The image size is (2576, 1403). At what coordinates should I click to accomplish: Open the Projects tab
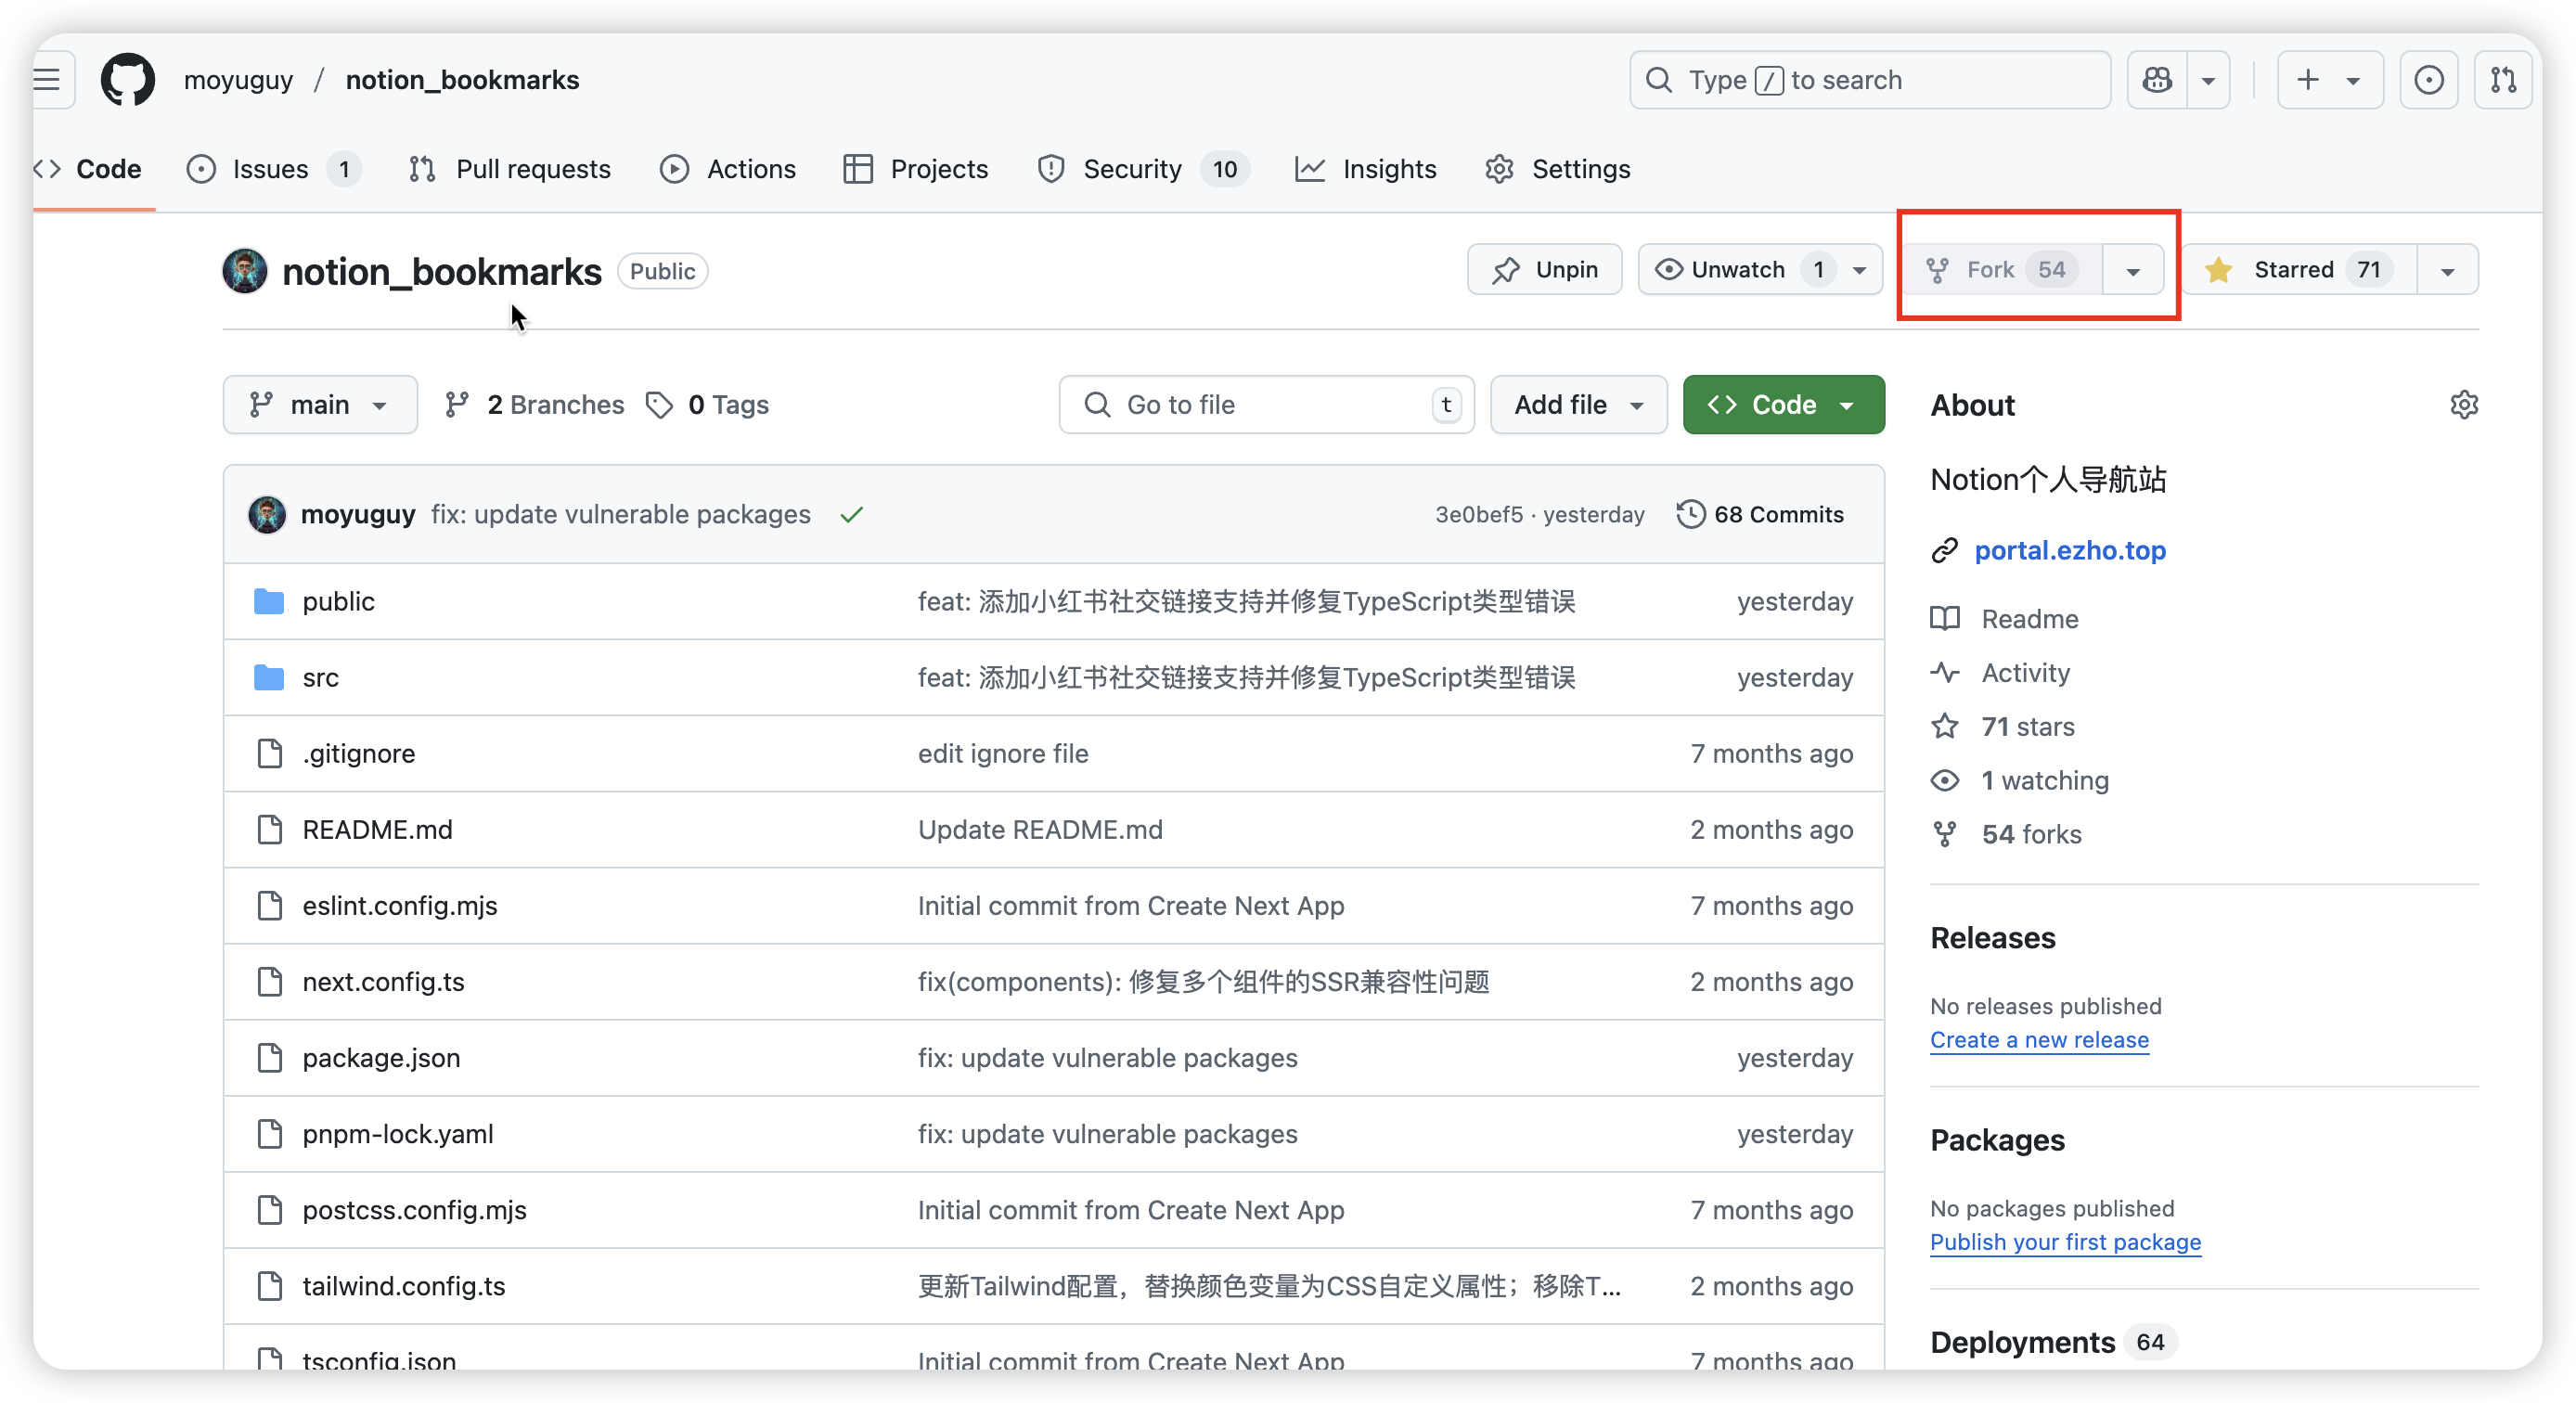pyautogui.click(x=916, y=169)
